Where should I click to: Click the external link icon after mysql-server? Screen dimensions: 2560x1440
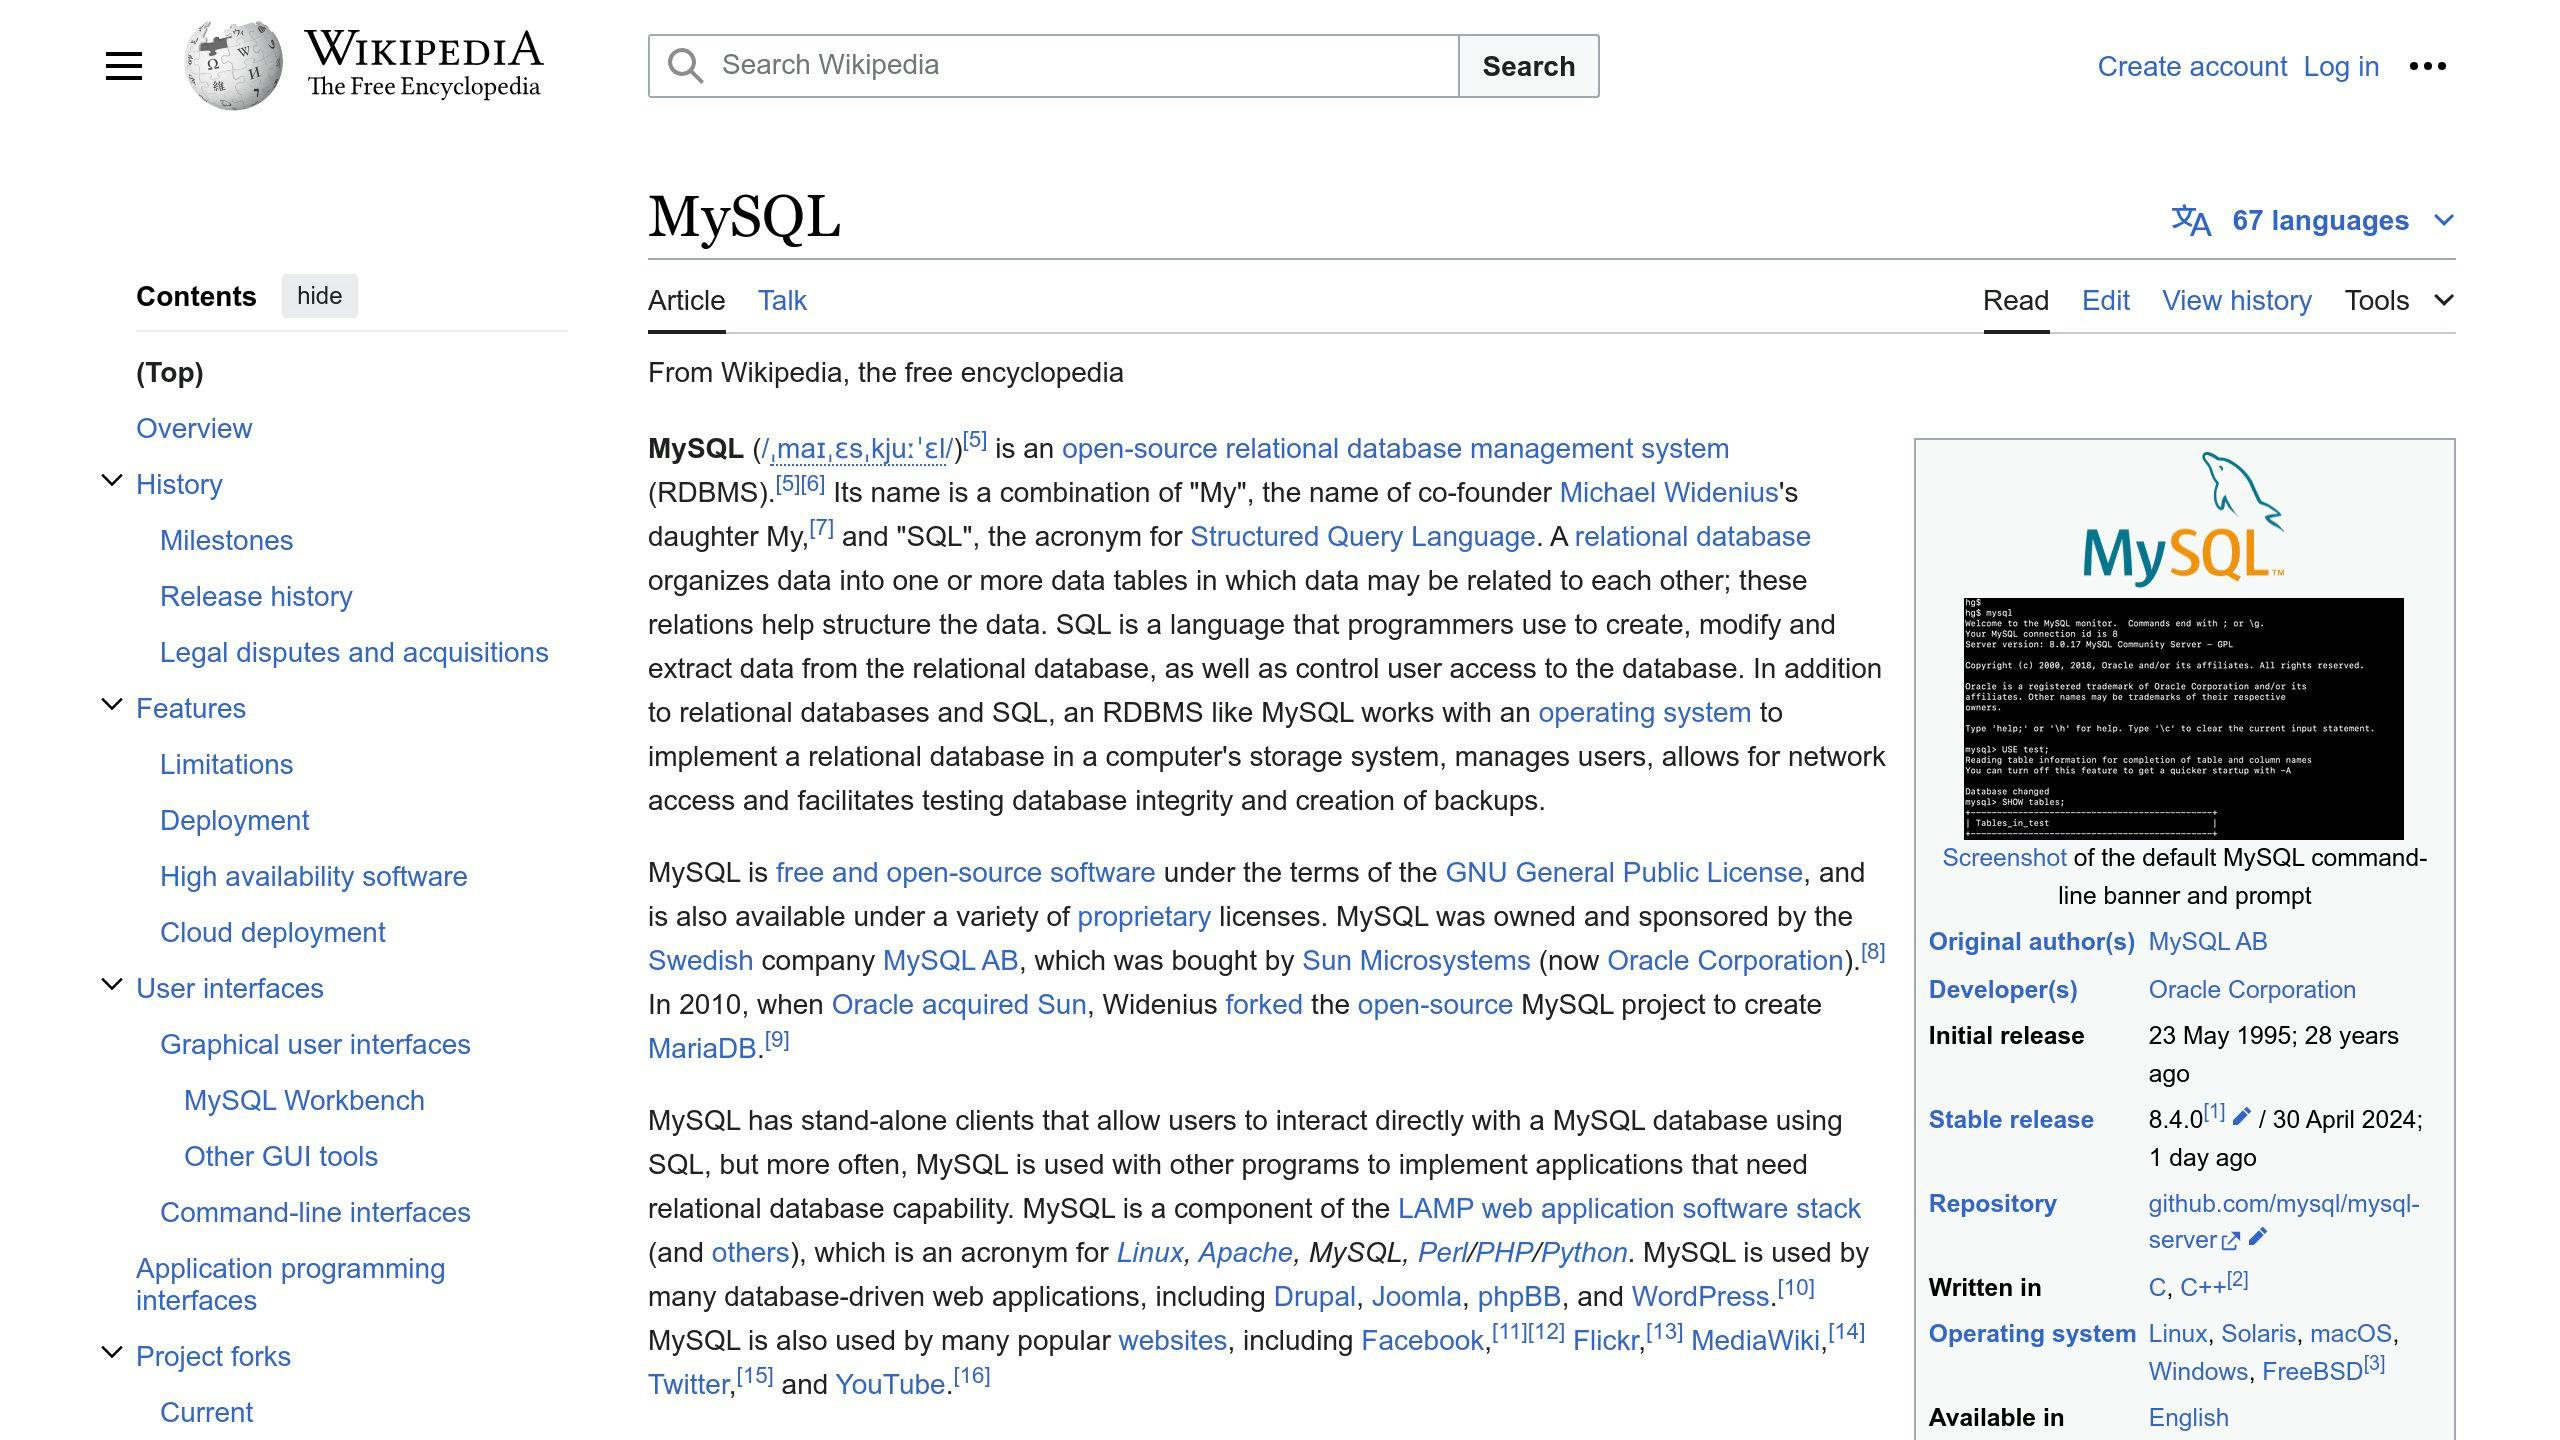point(2230,1241)
